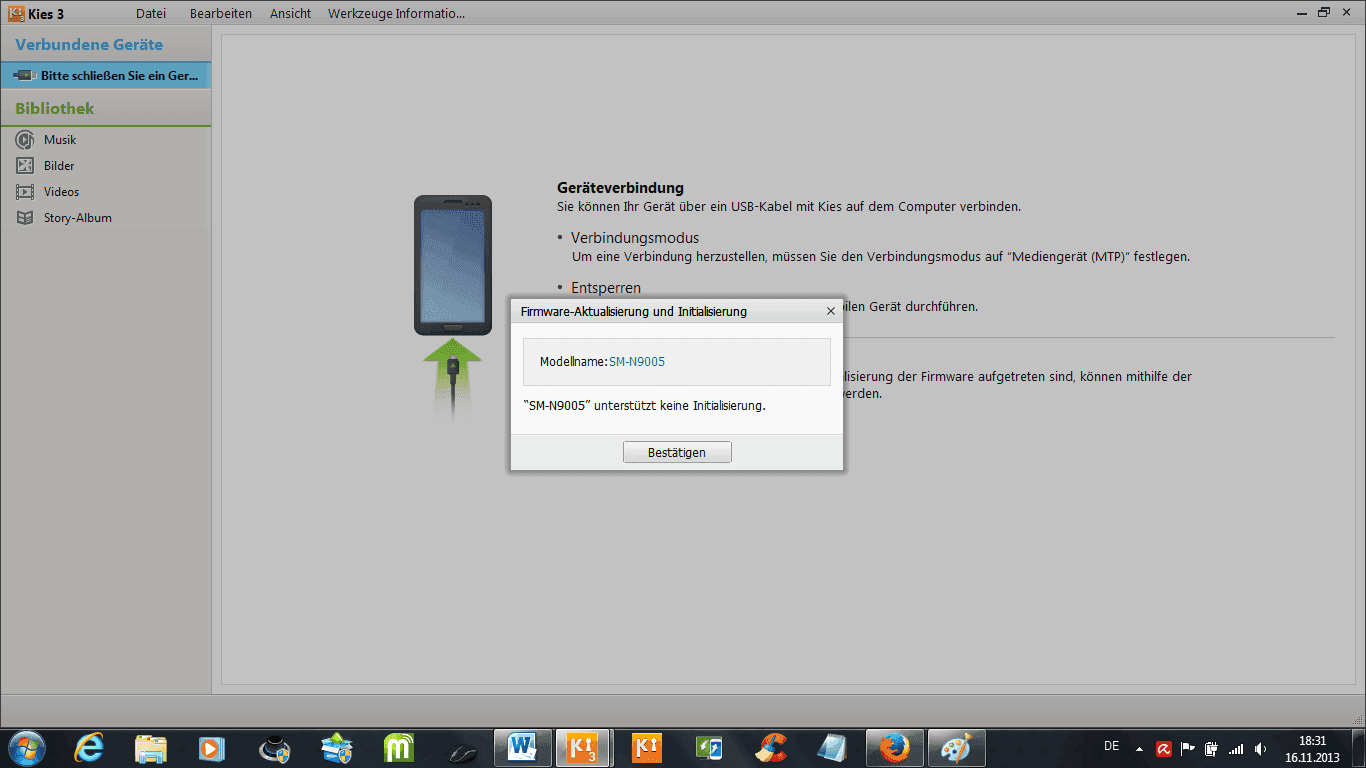This screenshot has height=768, width=1366.
Task: Click the Story-Album book icon
Action: click(25, 218)
